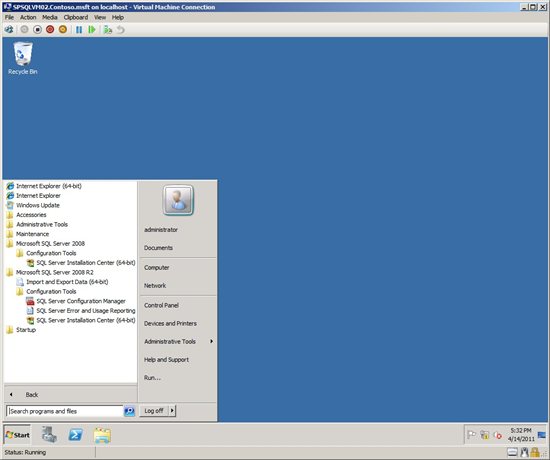Click the Start VM toolbar icon
Image resolution: width=550 pixels, height=460 pixels.
24,30
